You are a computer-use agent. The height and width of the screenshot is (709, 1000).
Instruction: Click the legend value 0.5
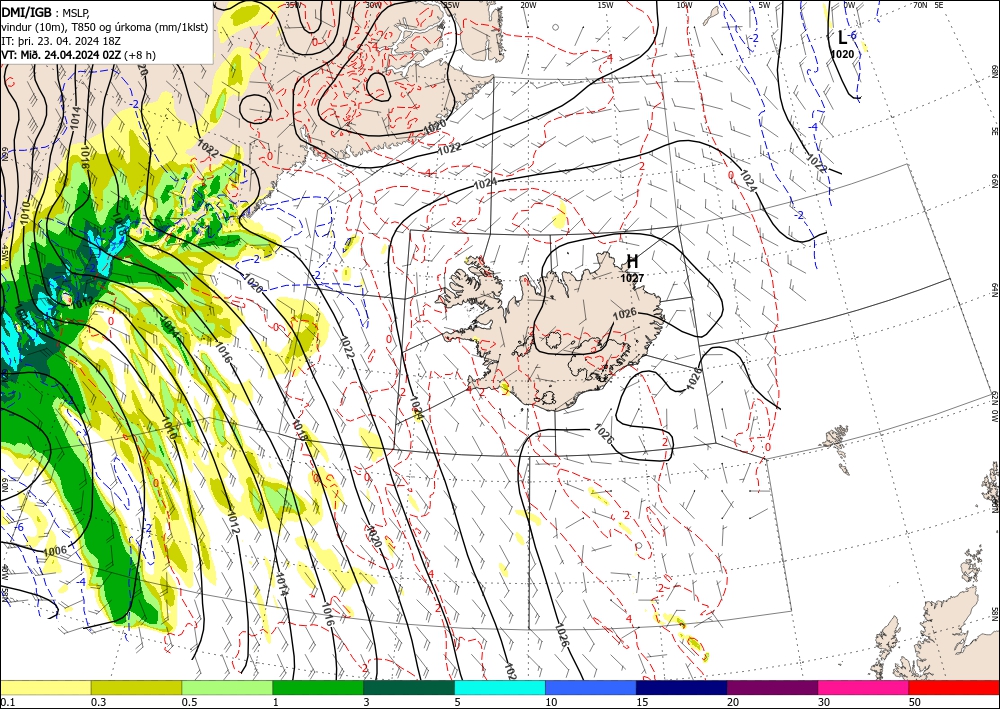(x=189, y=702)
